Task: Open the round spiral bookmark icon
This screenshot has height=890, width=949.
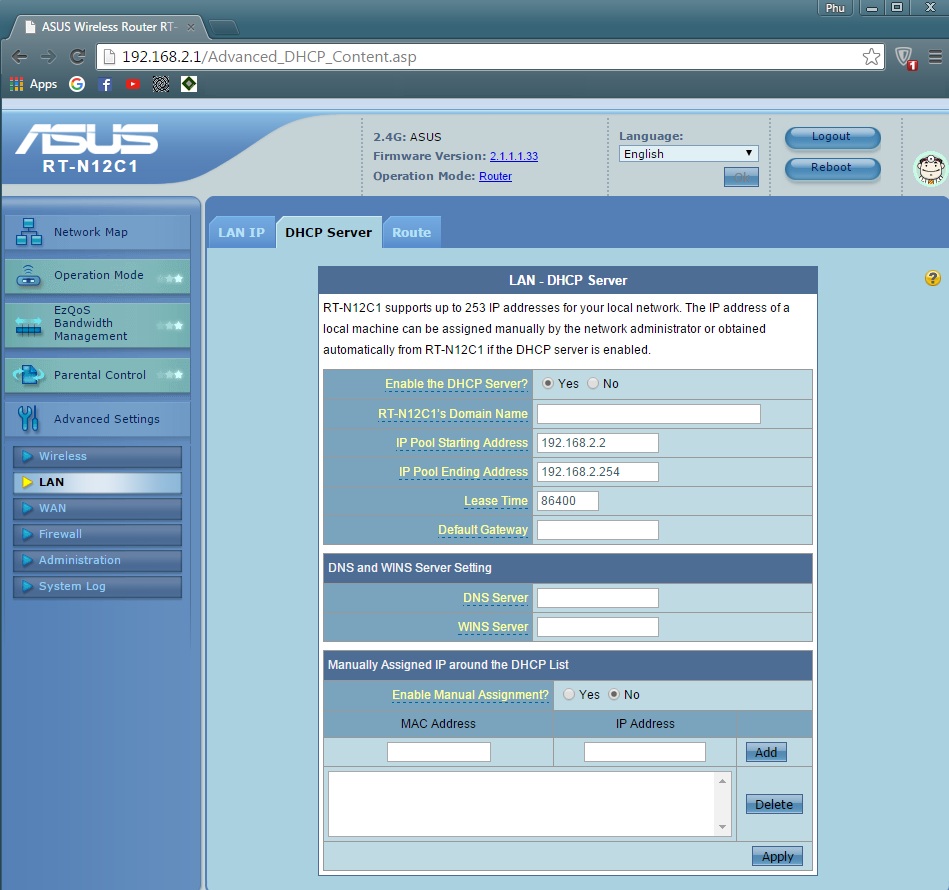Action: click(x=161, y=84)
